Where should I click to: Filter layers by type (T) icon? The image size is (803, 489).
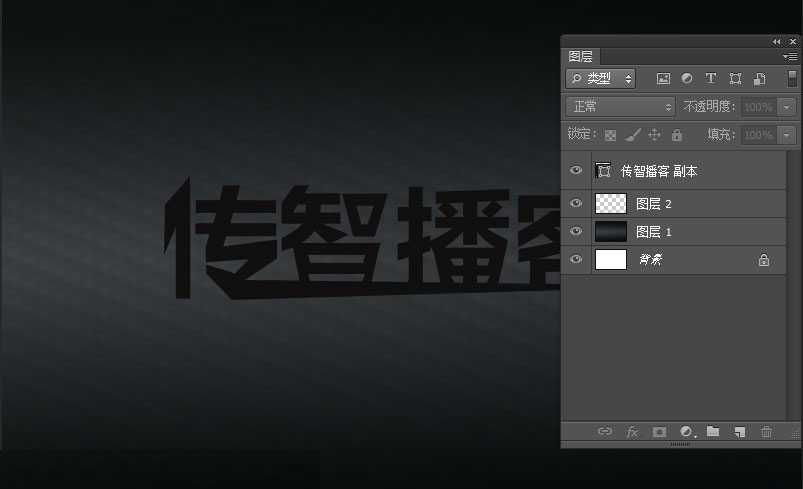pos(711,78)
